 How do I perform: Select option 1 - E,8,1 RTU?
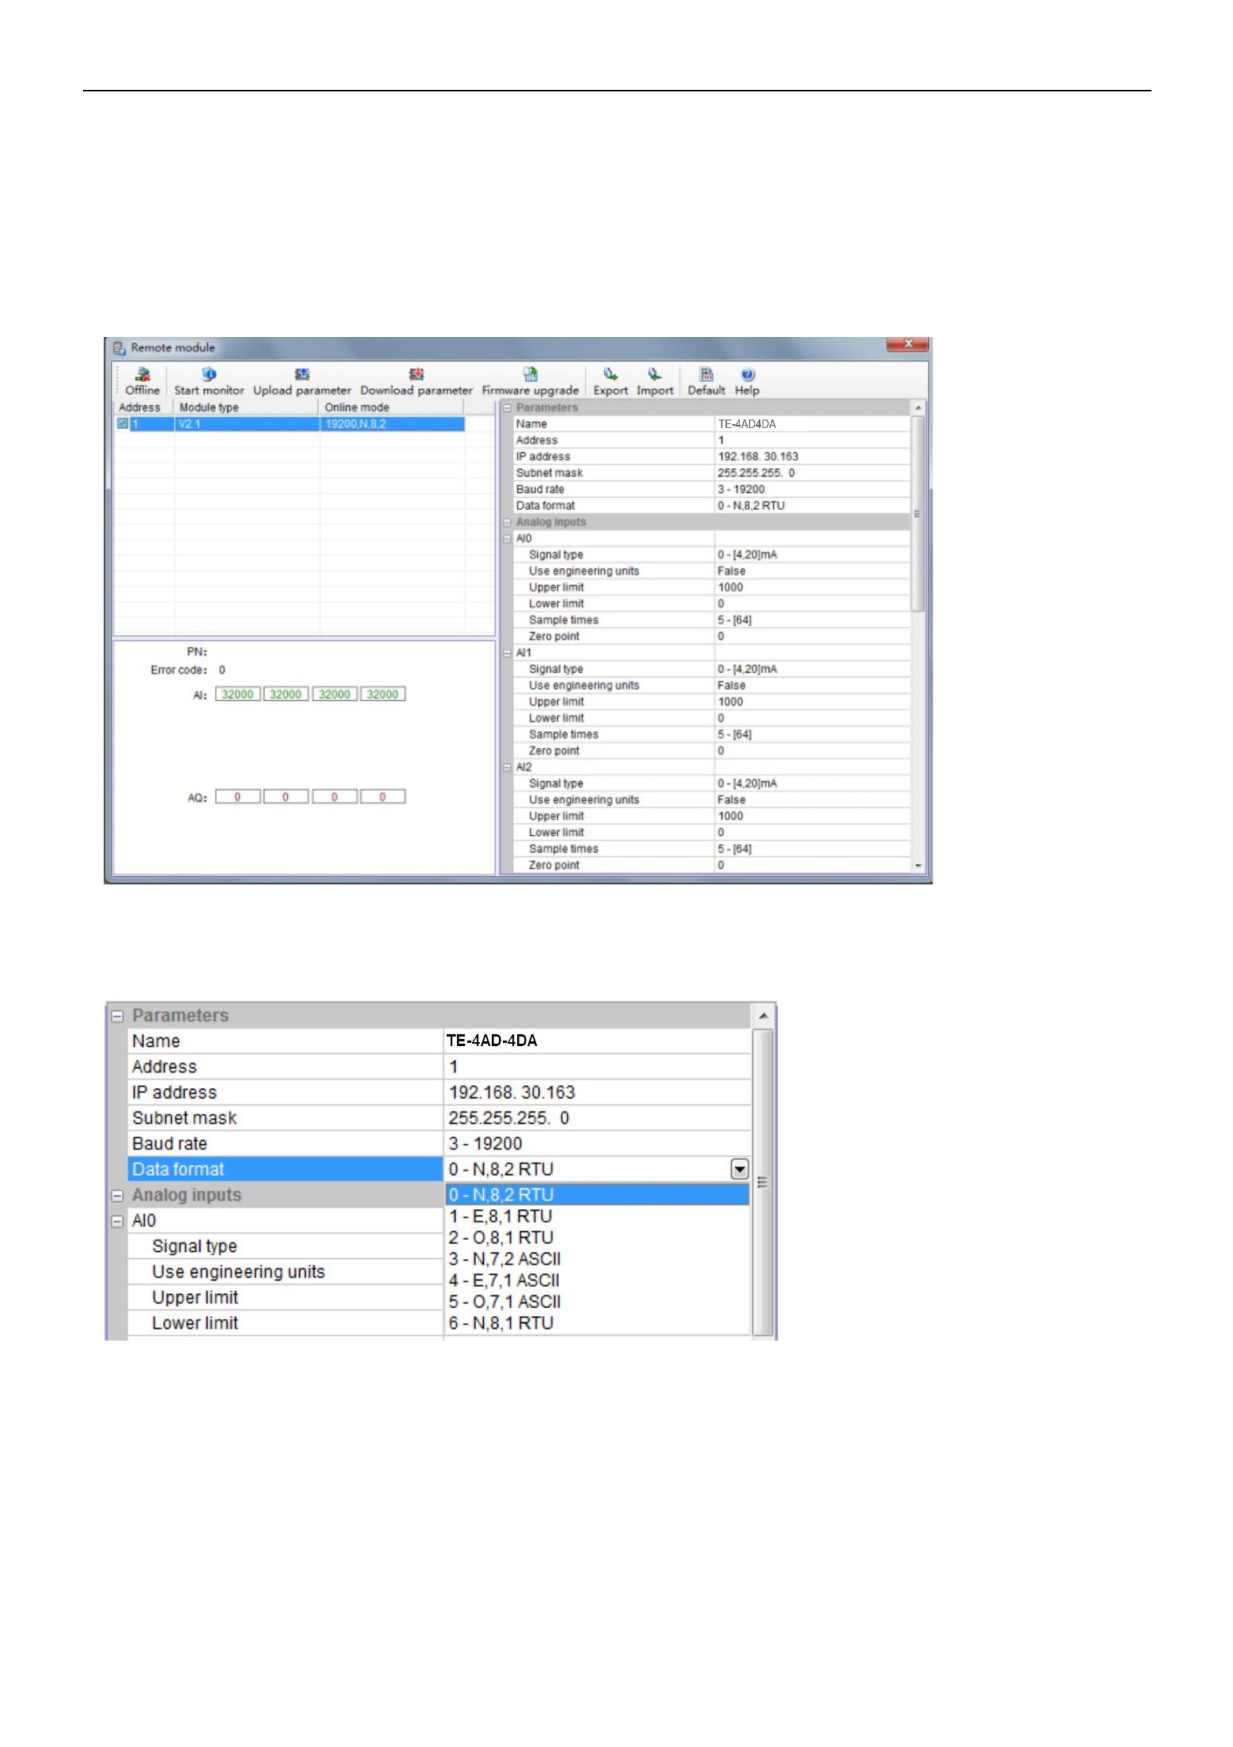(x=597, y=1216)
